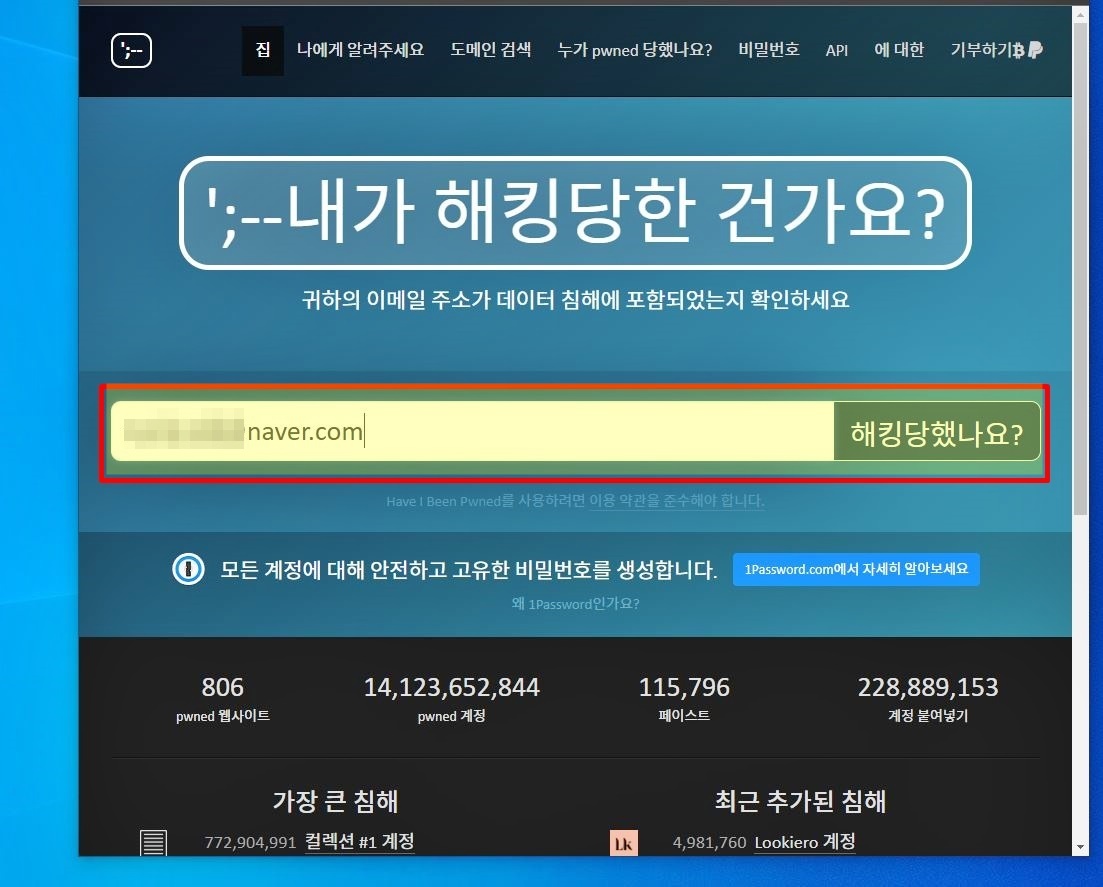This screenshot has height=887, width=1103.
Task: Click the 228,889,153 계정 붙여넣기 stat
Action: pos(928,698)
